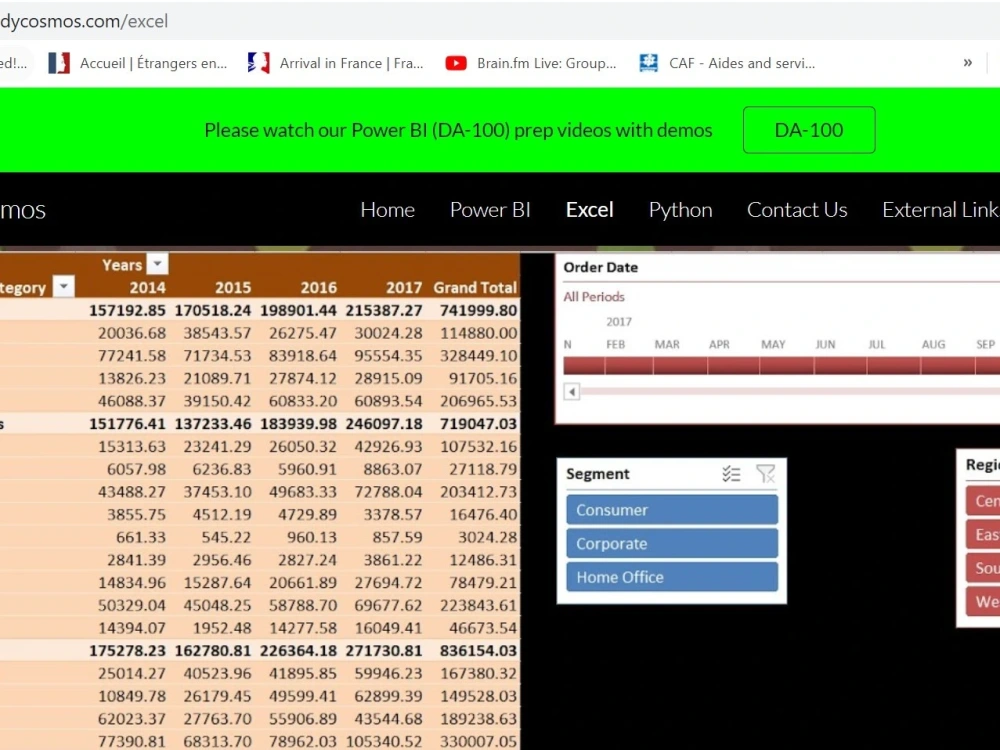
Task: Click the DA-100 button
Action: coord(809,130)
